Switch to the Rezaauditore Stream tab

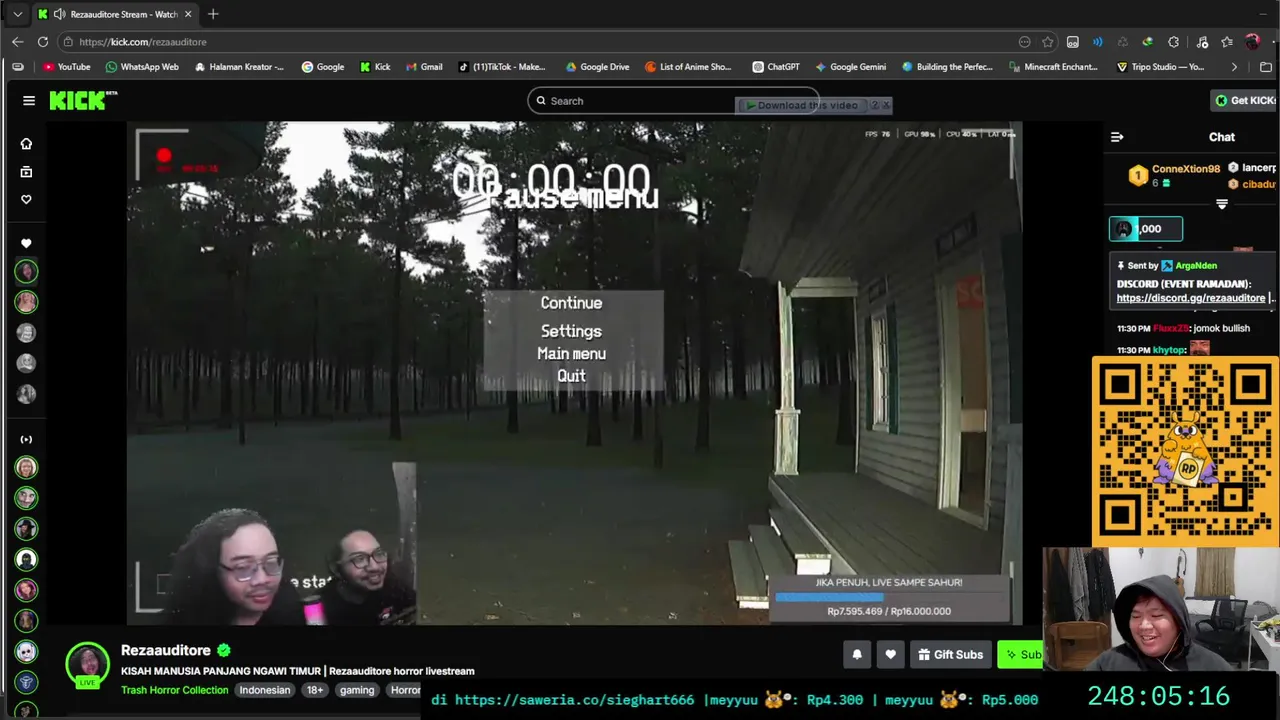115,14
